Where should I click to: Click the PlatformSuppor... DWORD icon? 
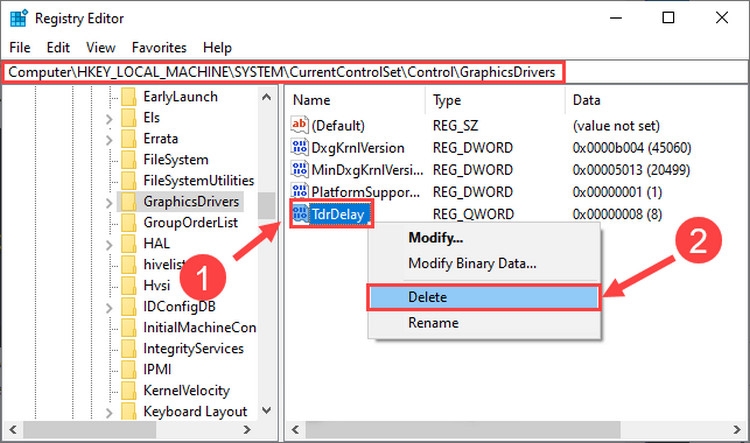click(299, 191)
